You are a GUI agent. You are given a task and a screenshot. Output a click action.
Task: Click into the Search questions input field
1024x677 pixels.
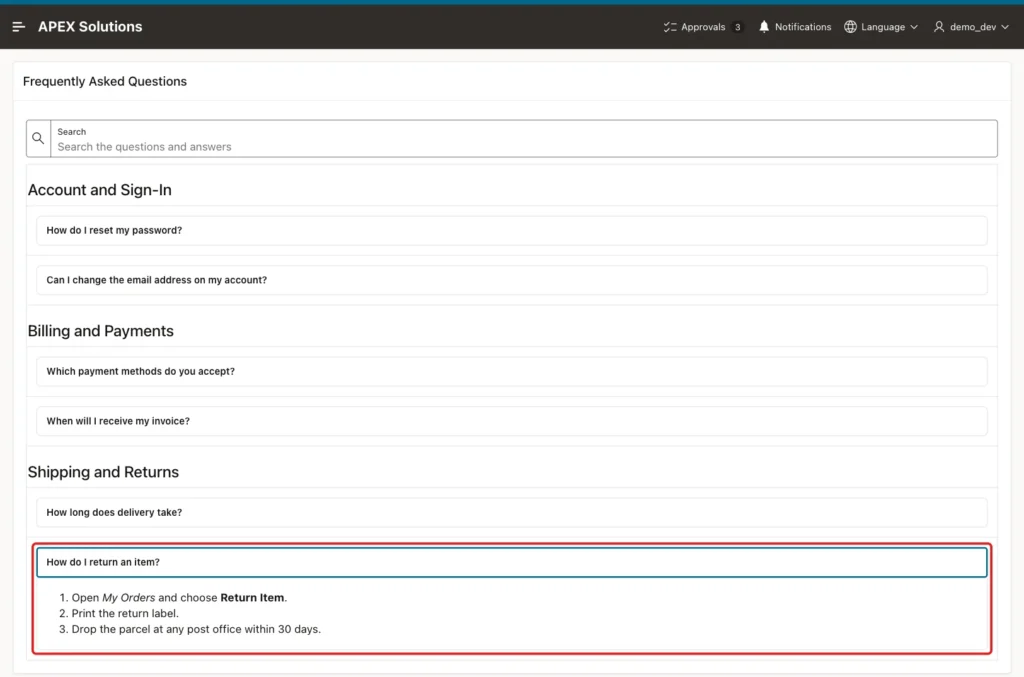click(x=524, y=138)
